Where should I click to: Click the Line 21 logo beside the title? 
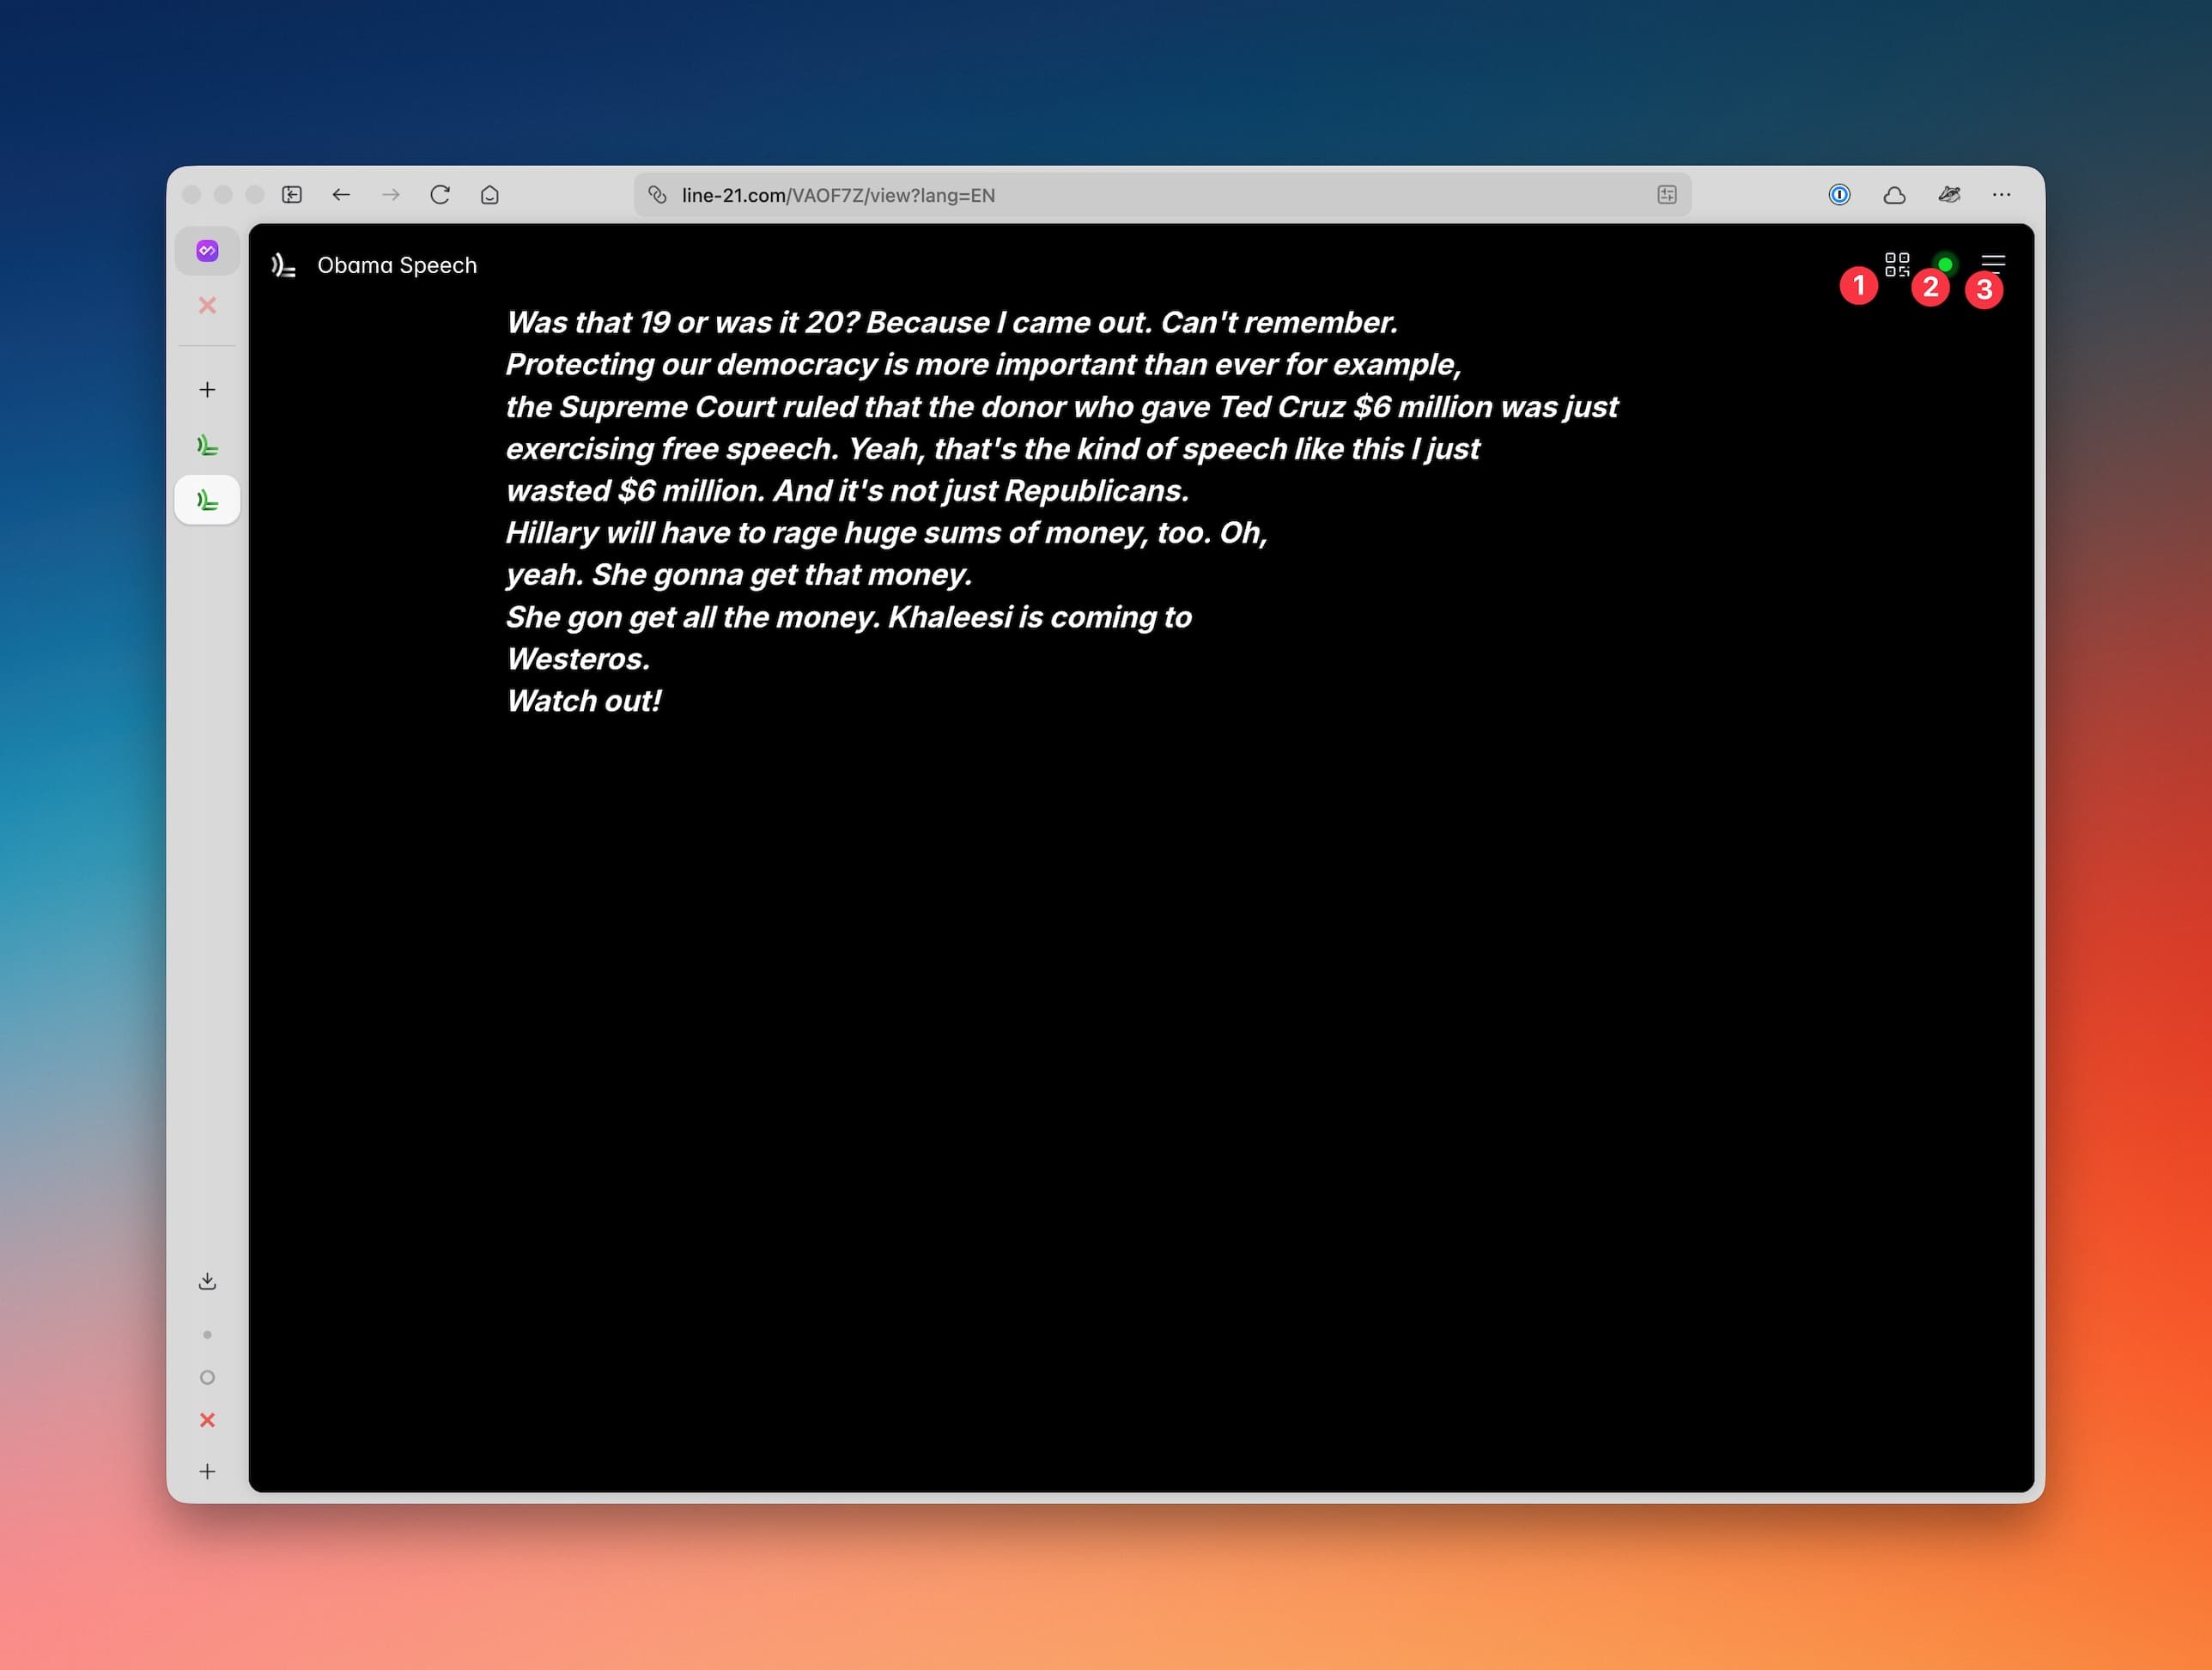[x=283, y=265]
